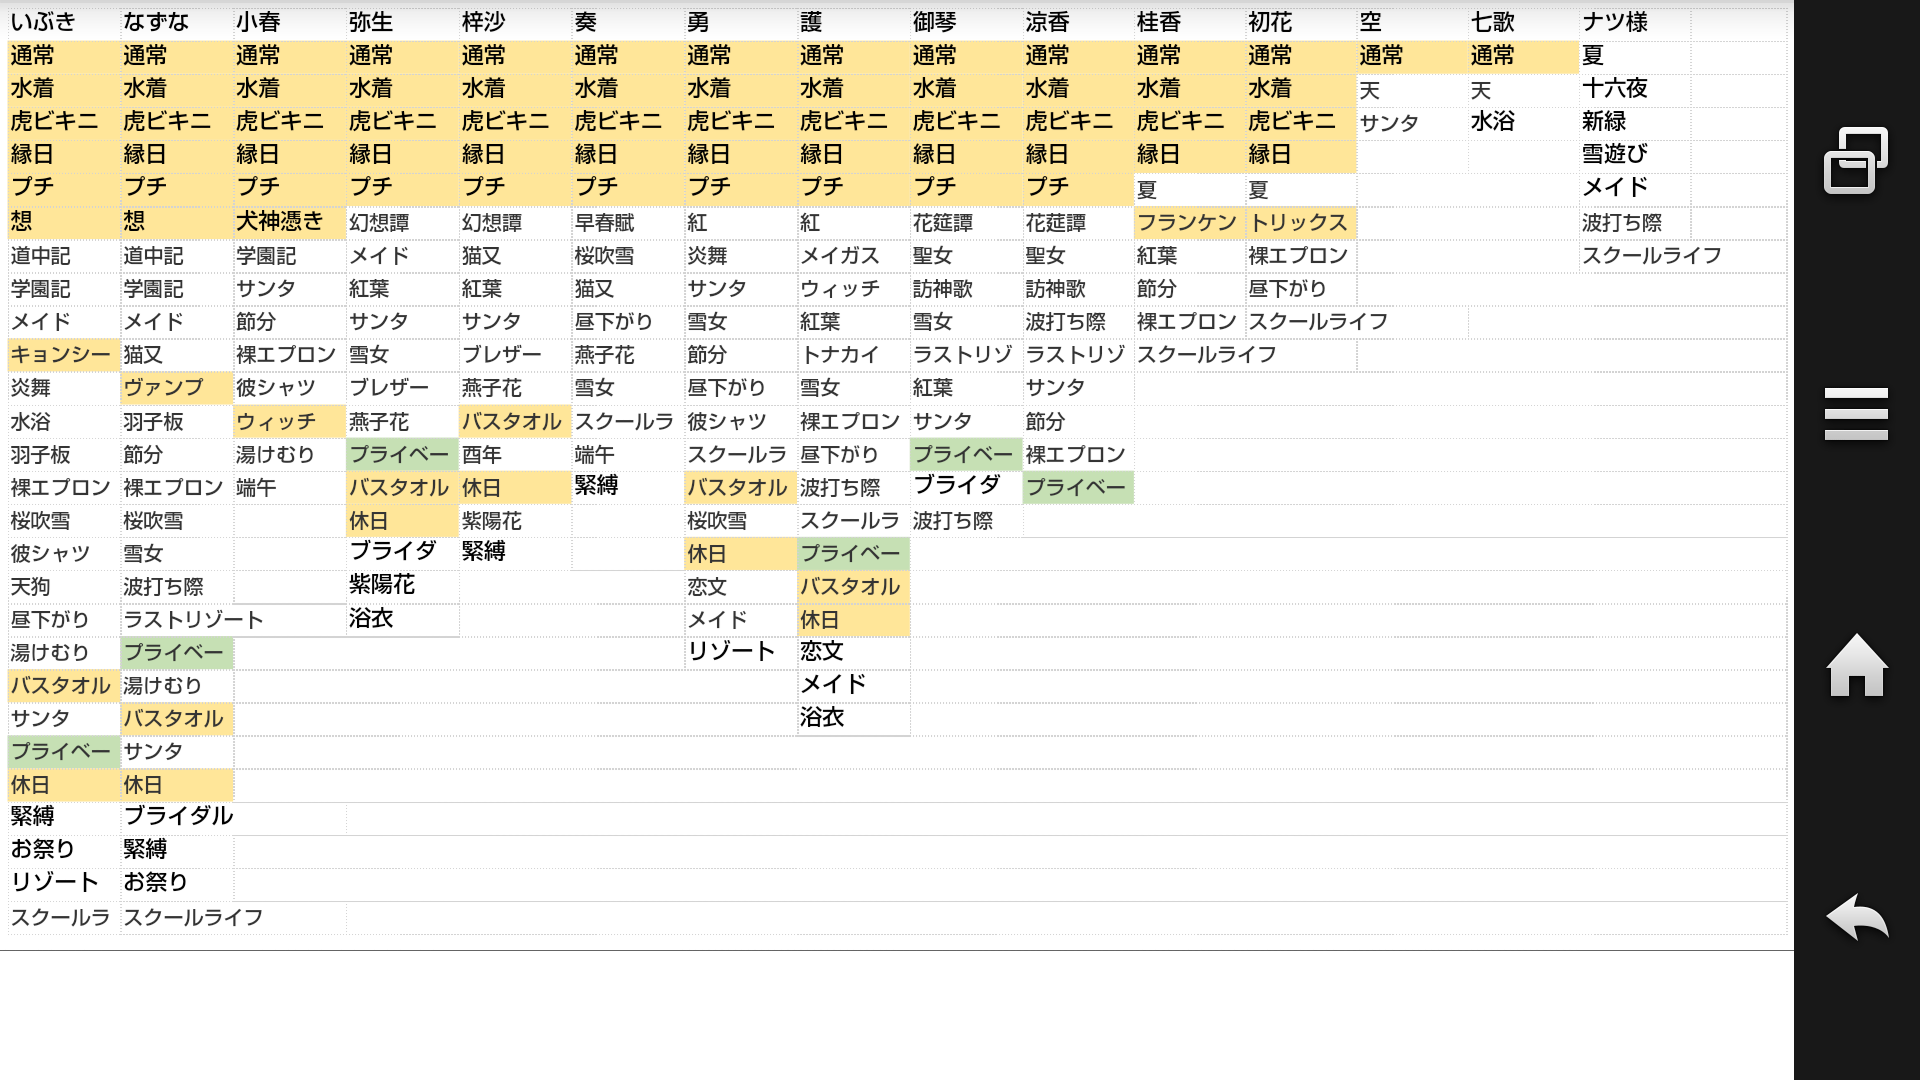Tap the recent apps windows icon
Viewport: 1920px width, 1080px height.
click(x=1856, y=161)
